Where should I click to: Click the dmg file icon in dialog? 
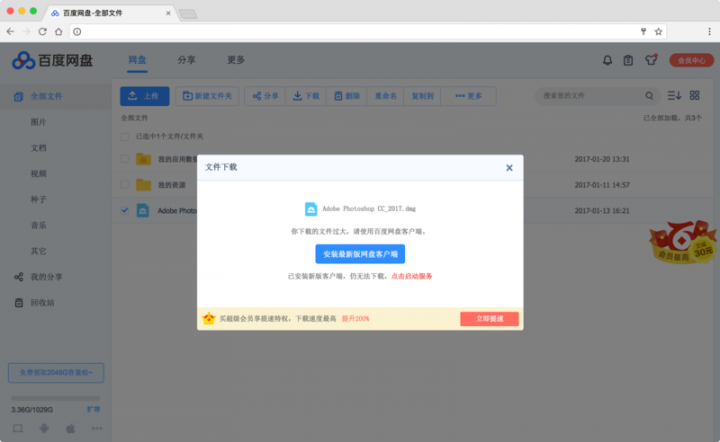311,209
